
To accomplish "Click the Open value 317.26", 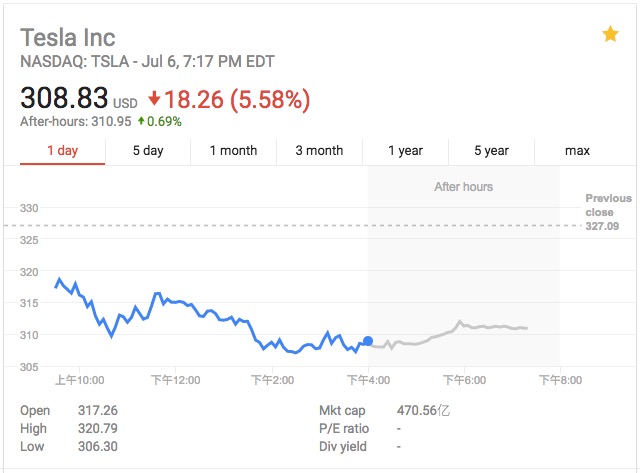I will click(98, 410).
